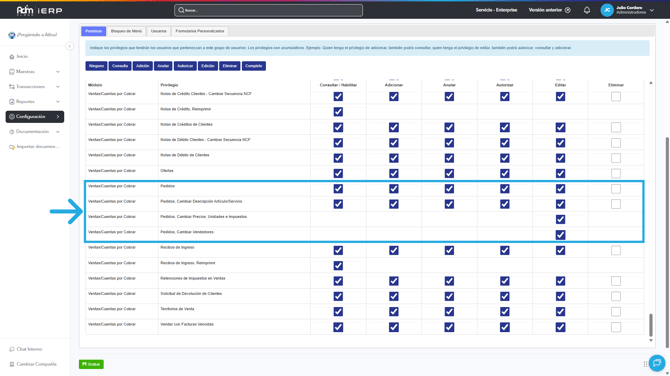Uncheck Anular for Notas de Débito de Clientes
This screenshot has width=670, height=376.
[x=449, y=158]
